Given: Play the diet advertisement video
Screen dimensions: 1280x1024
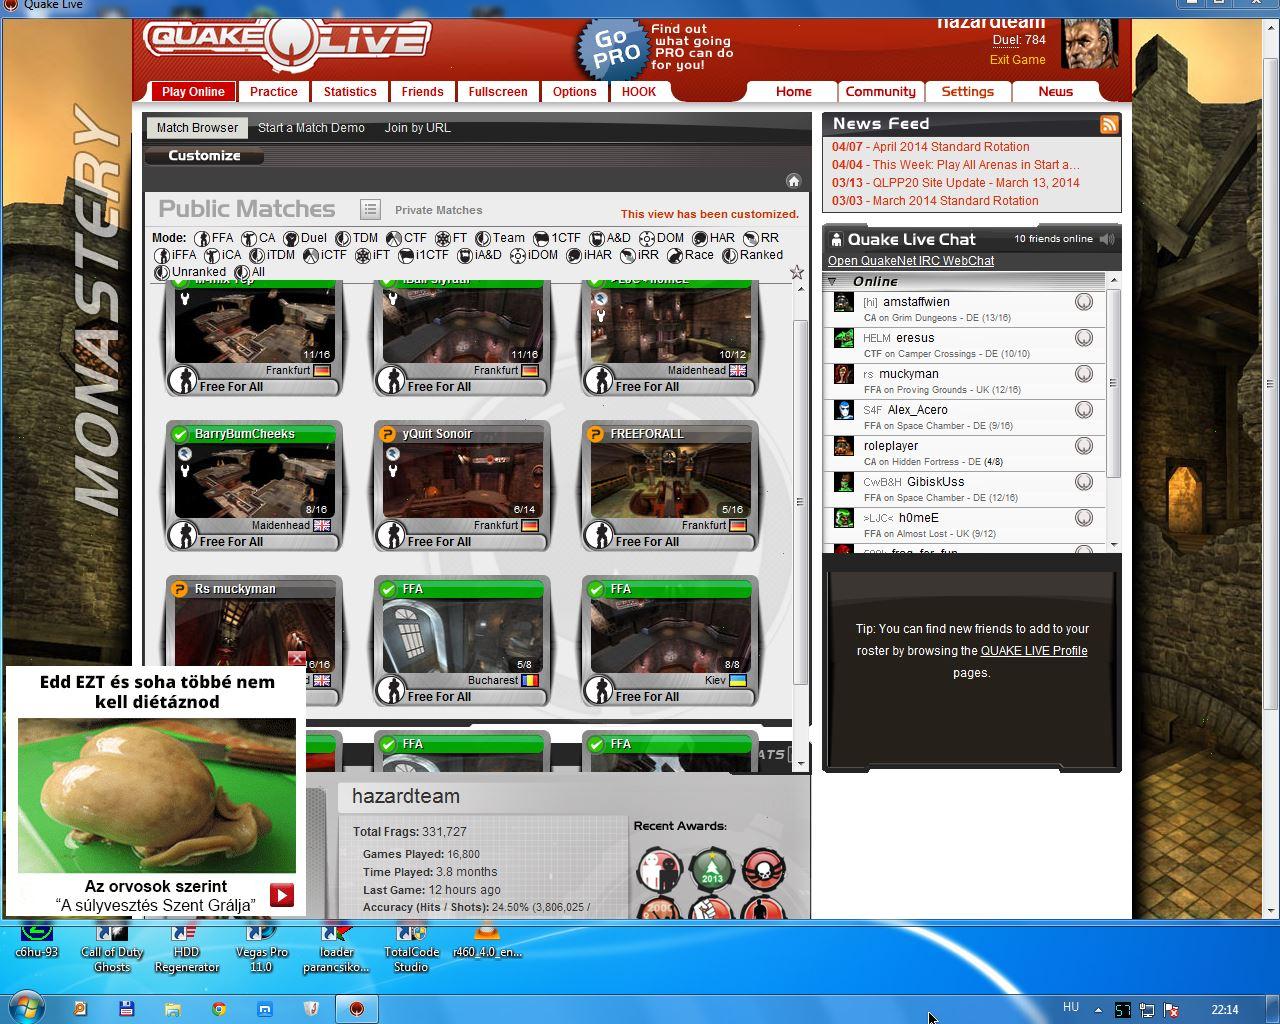Looking at the screenshot, I should tap(282, 895).
